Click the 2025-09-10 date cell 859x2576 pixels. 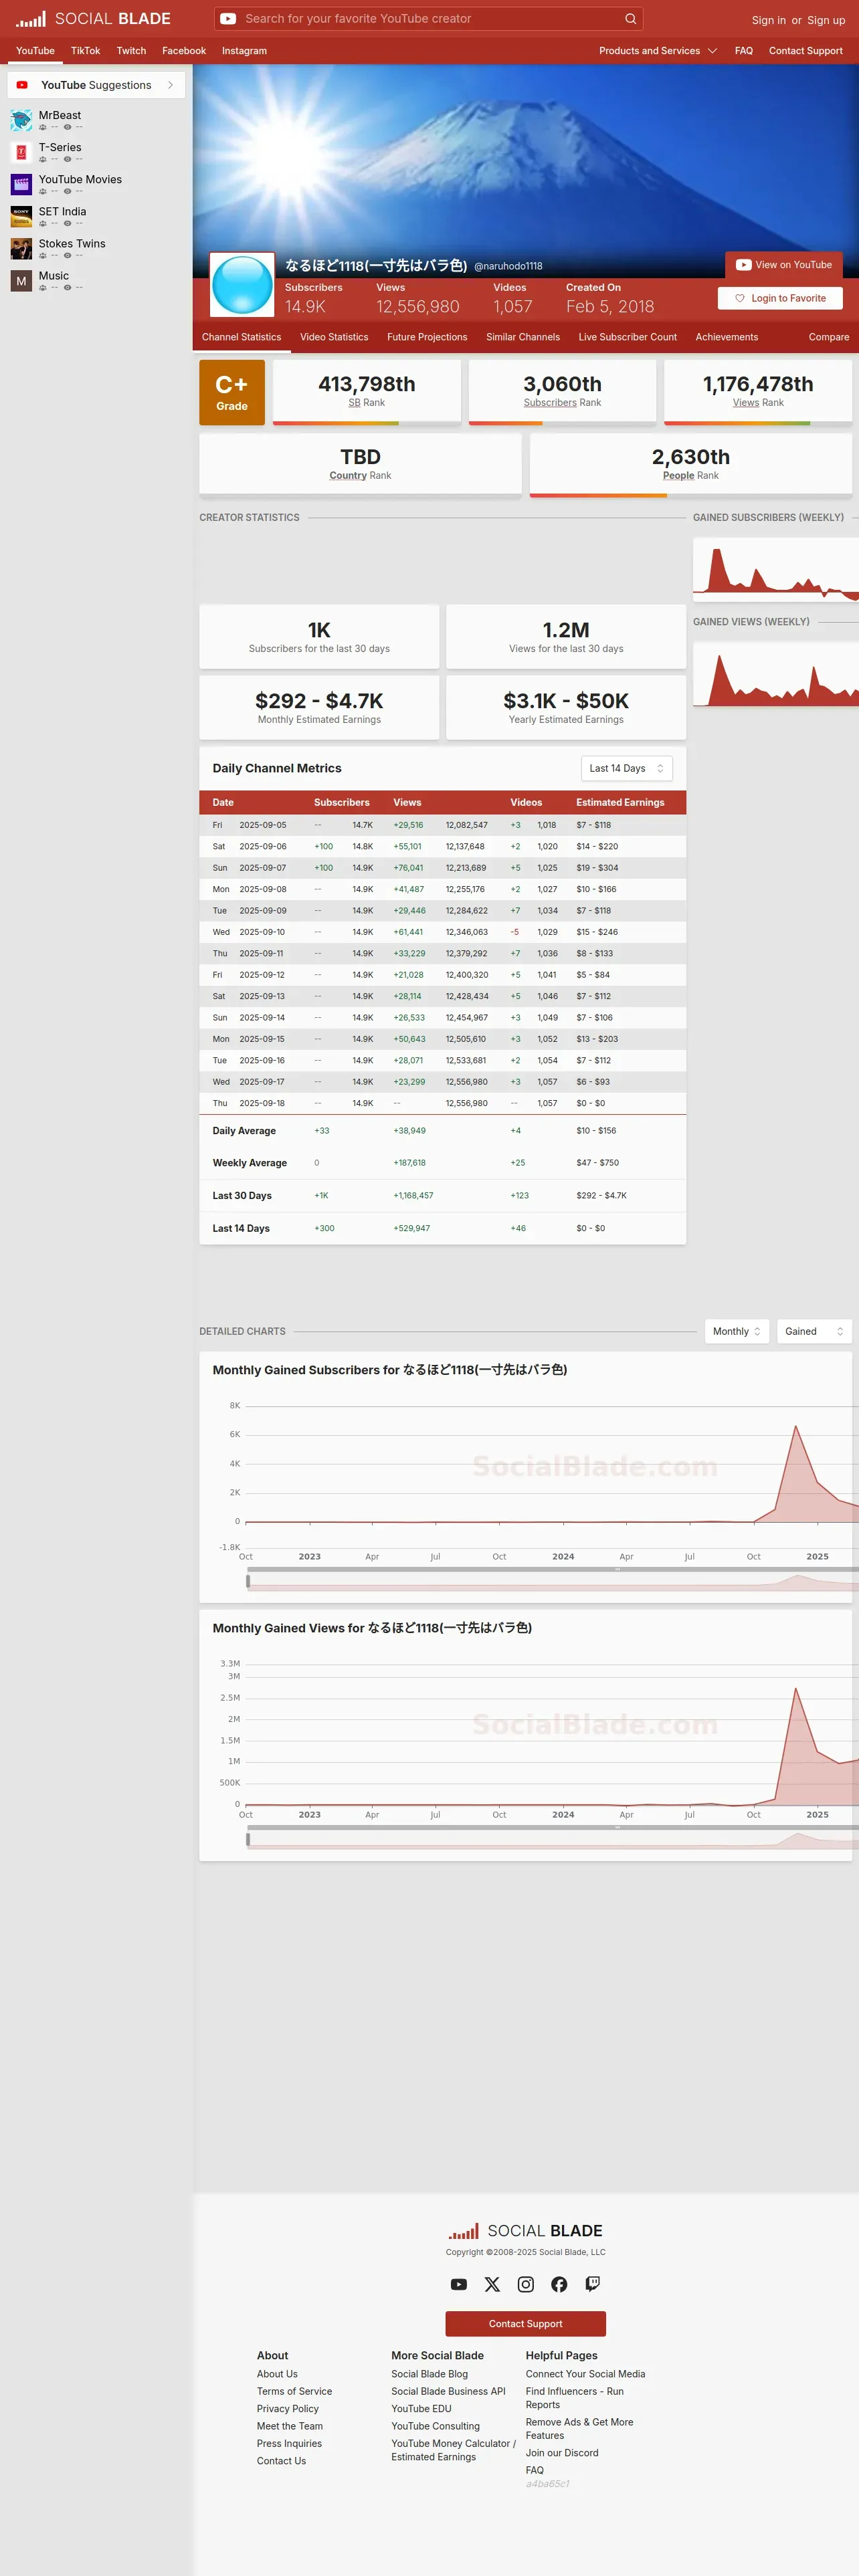coord(262,932)
